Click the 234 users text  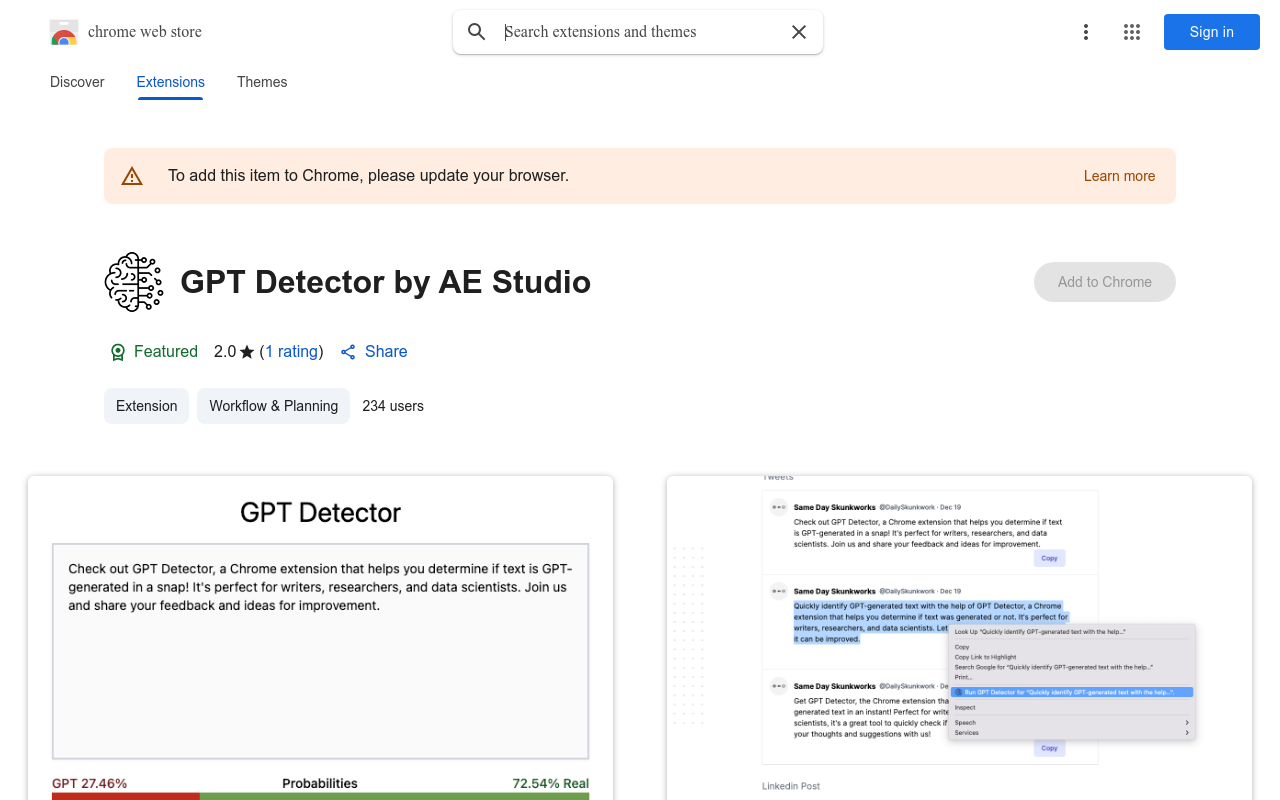tap(393, 406)
